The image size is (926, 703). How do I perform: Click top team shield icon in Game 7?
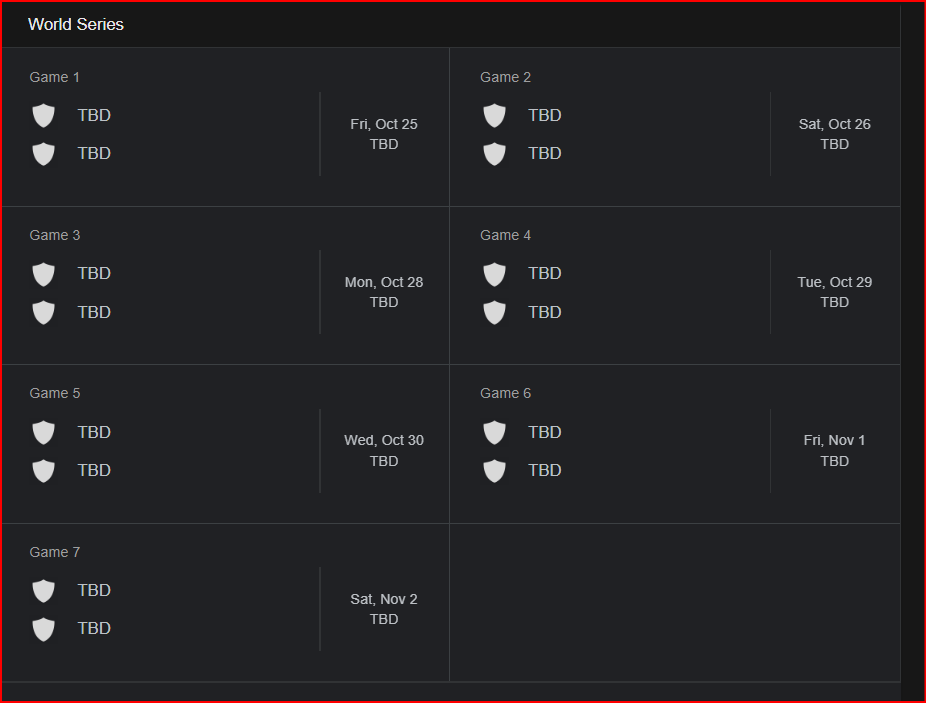(43, 590)
